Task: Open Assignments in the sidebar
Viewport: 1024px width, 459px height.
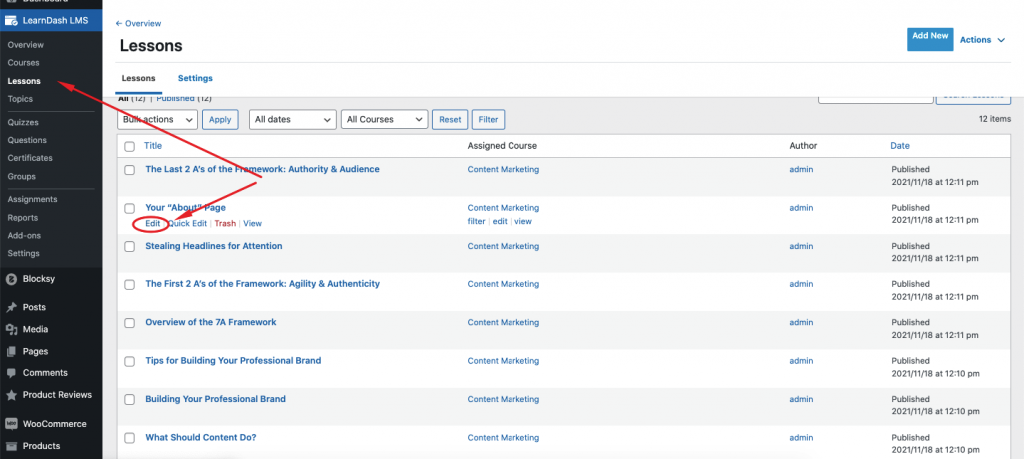Action: [33, 199]
